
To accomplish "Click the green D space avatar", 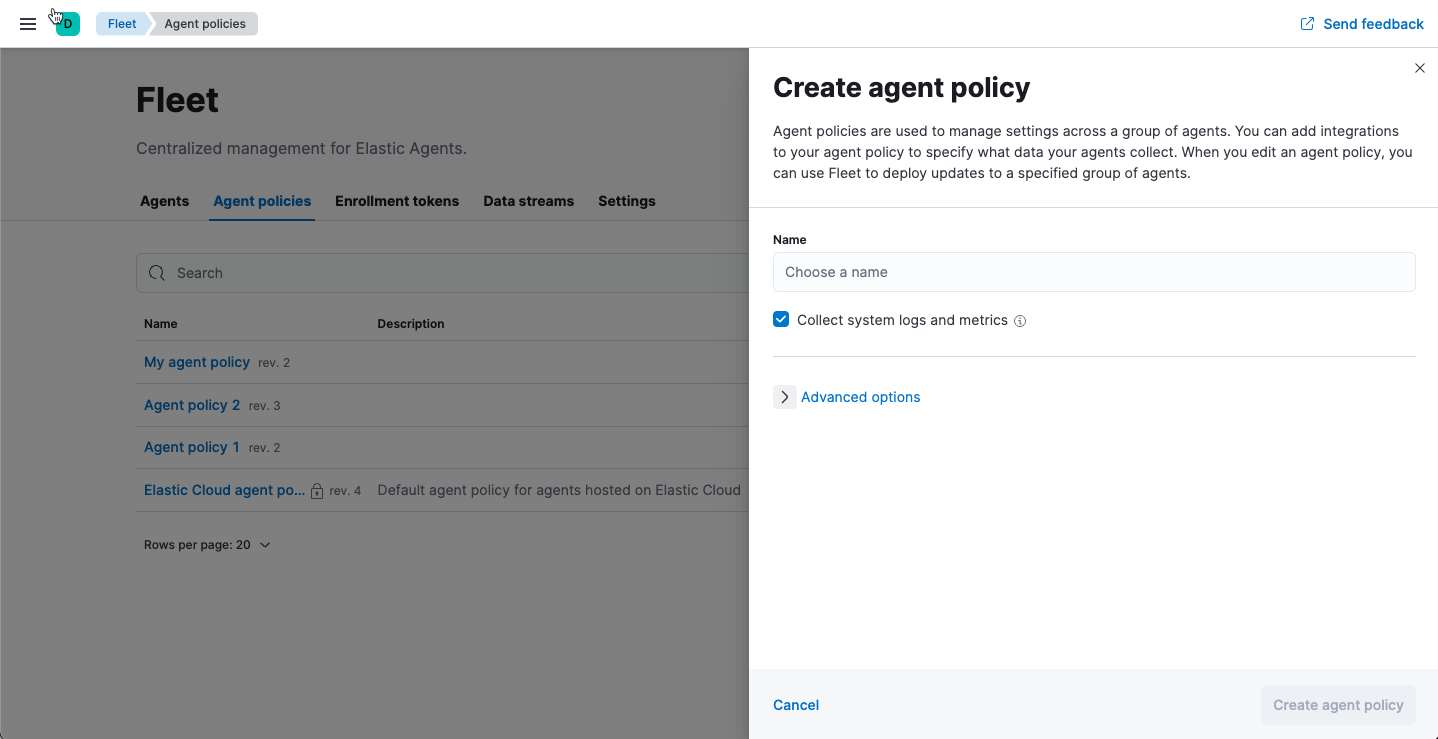I will [68, 24].
